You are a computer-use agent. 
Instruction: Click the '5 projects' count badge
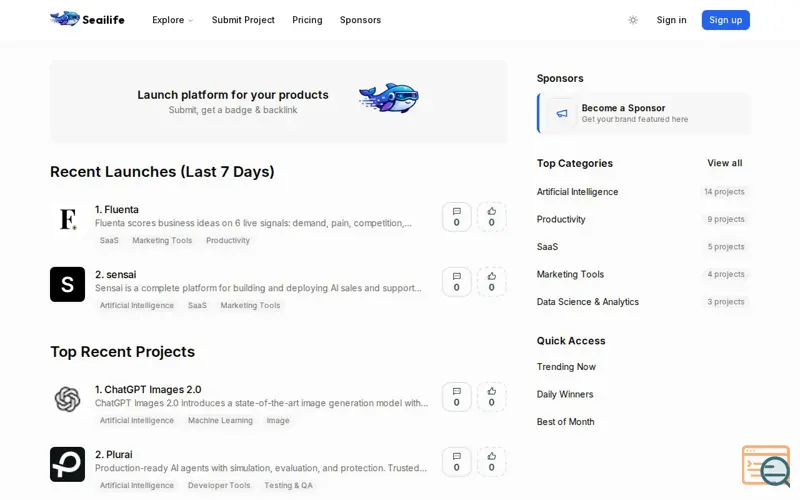pos(726,247)
